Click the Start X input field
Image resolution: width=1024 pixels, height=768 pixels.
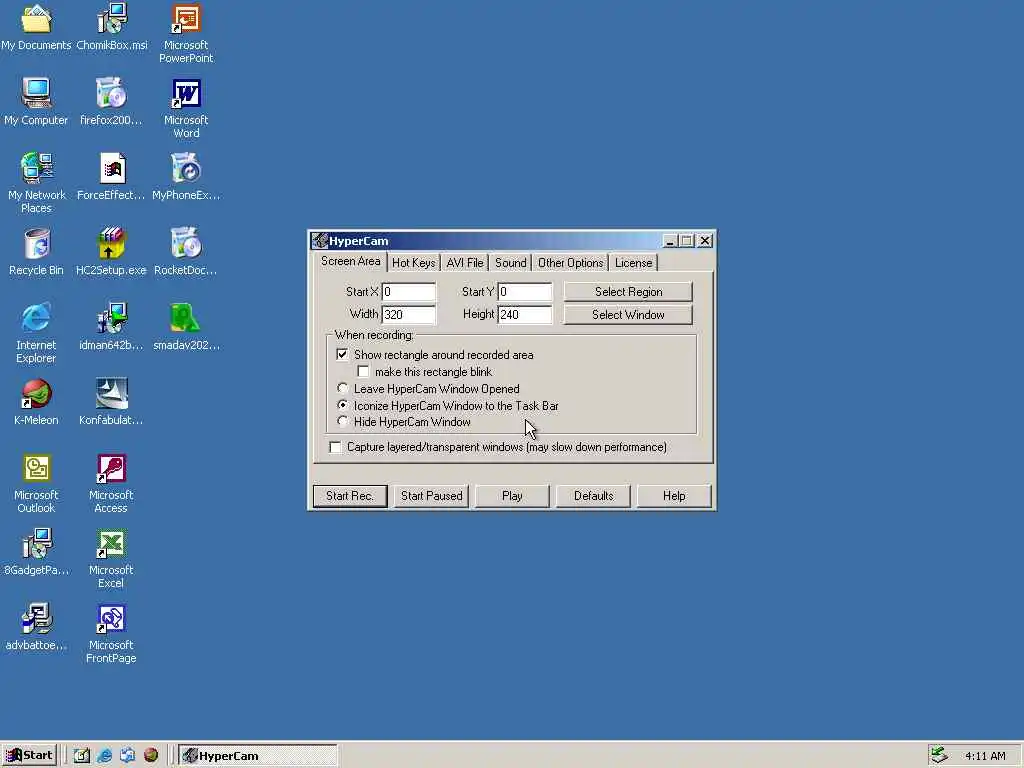click(x=409, y=292)
